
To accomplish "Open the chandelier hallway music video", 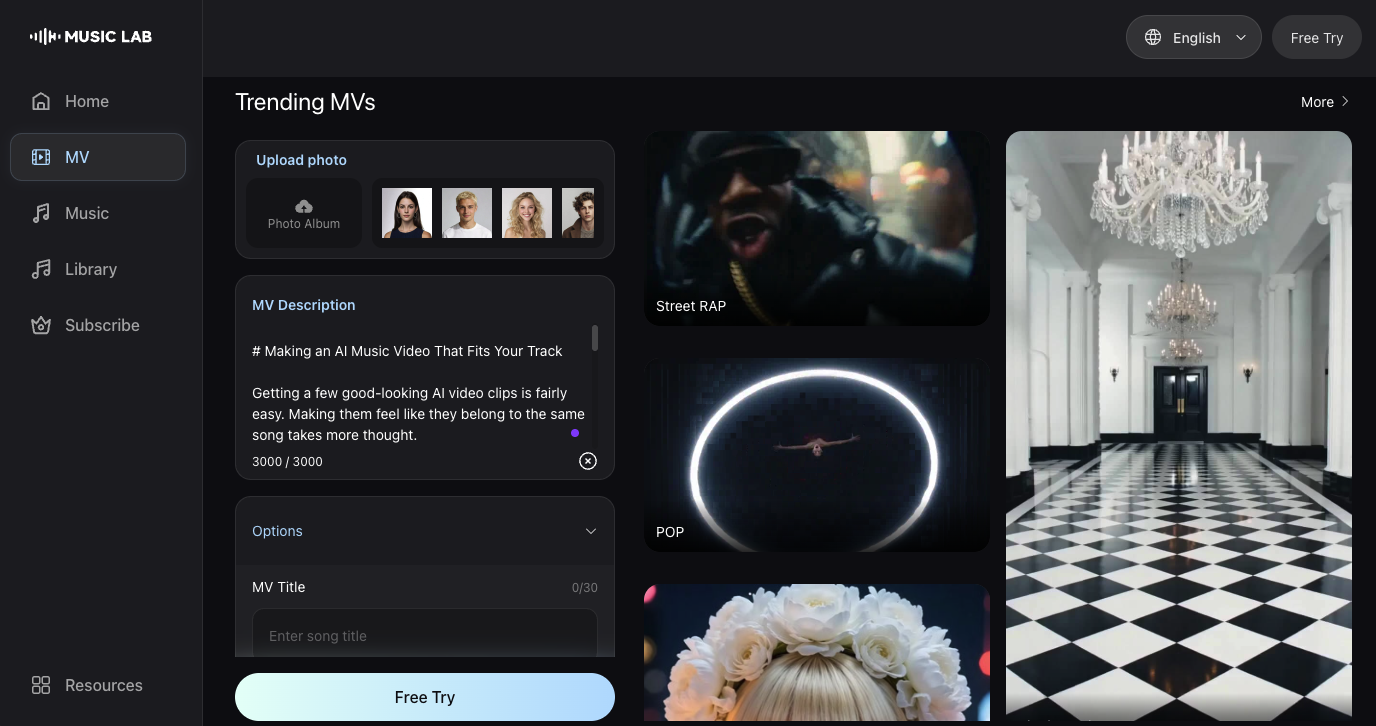I will pos(1179,425).
